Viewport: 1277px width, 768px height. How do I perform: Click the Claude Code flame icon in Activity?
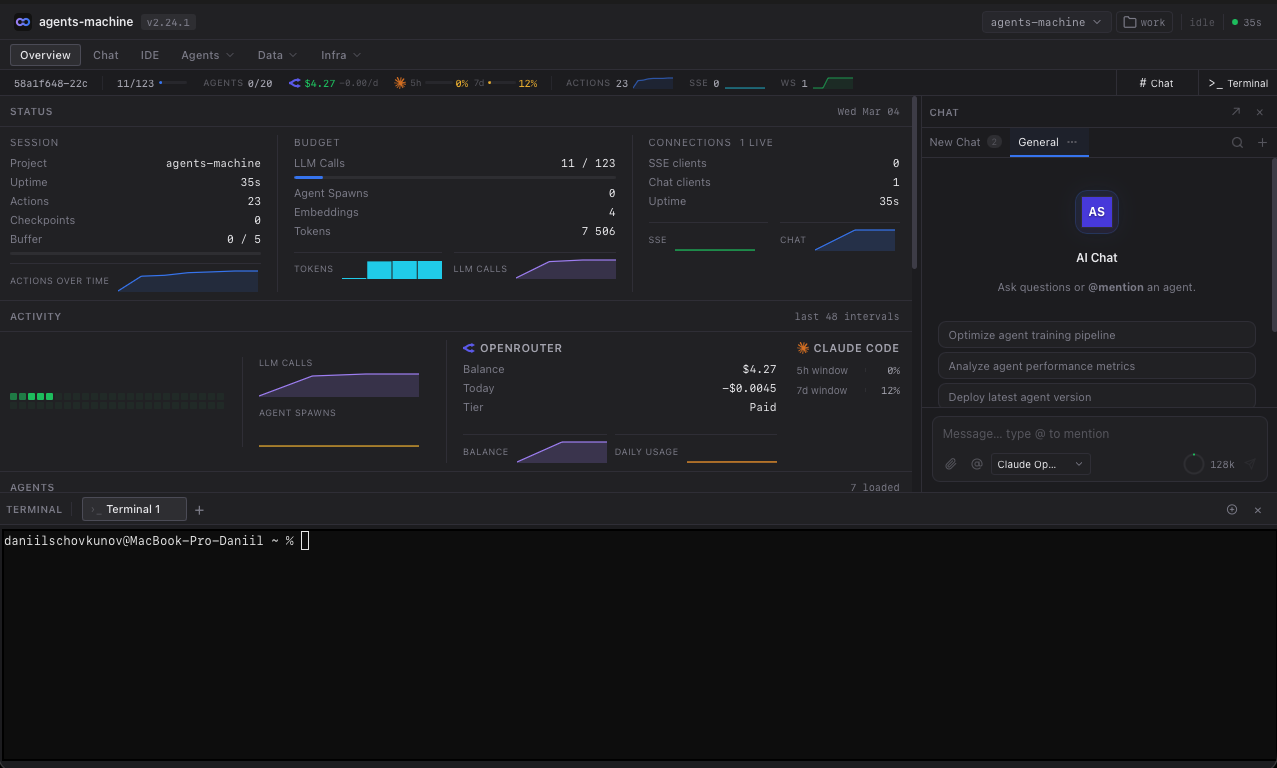tap(800, 348)
